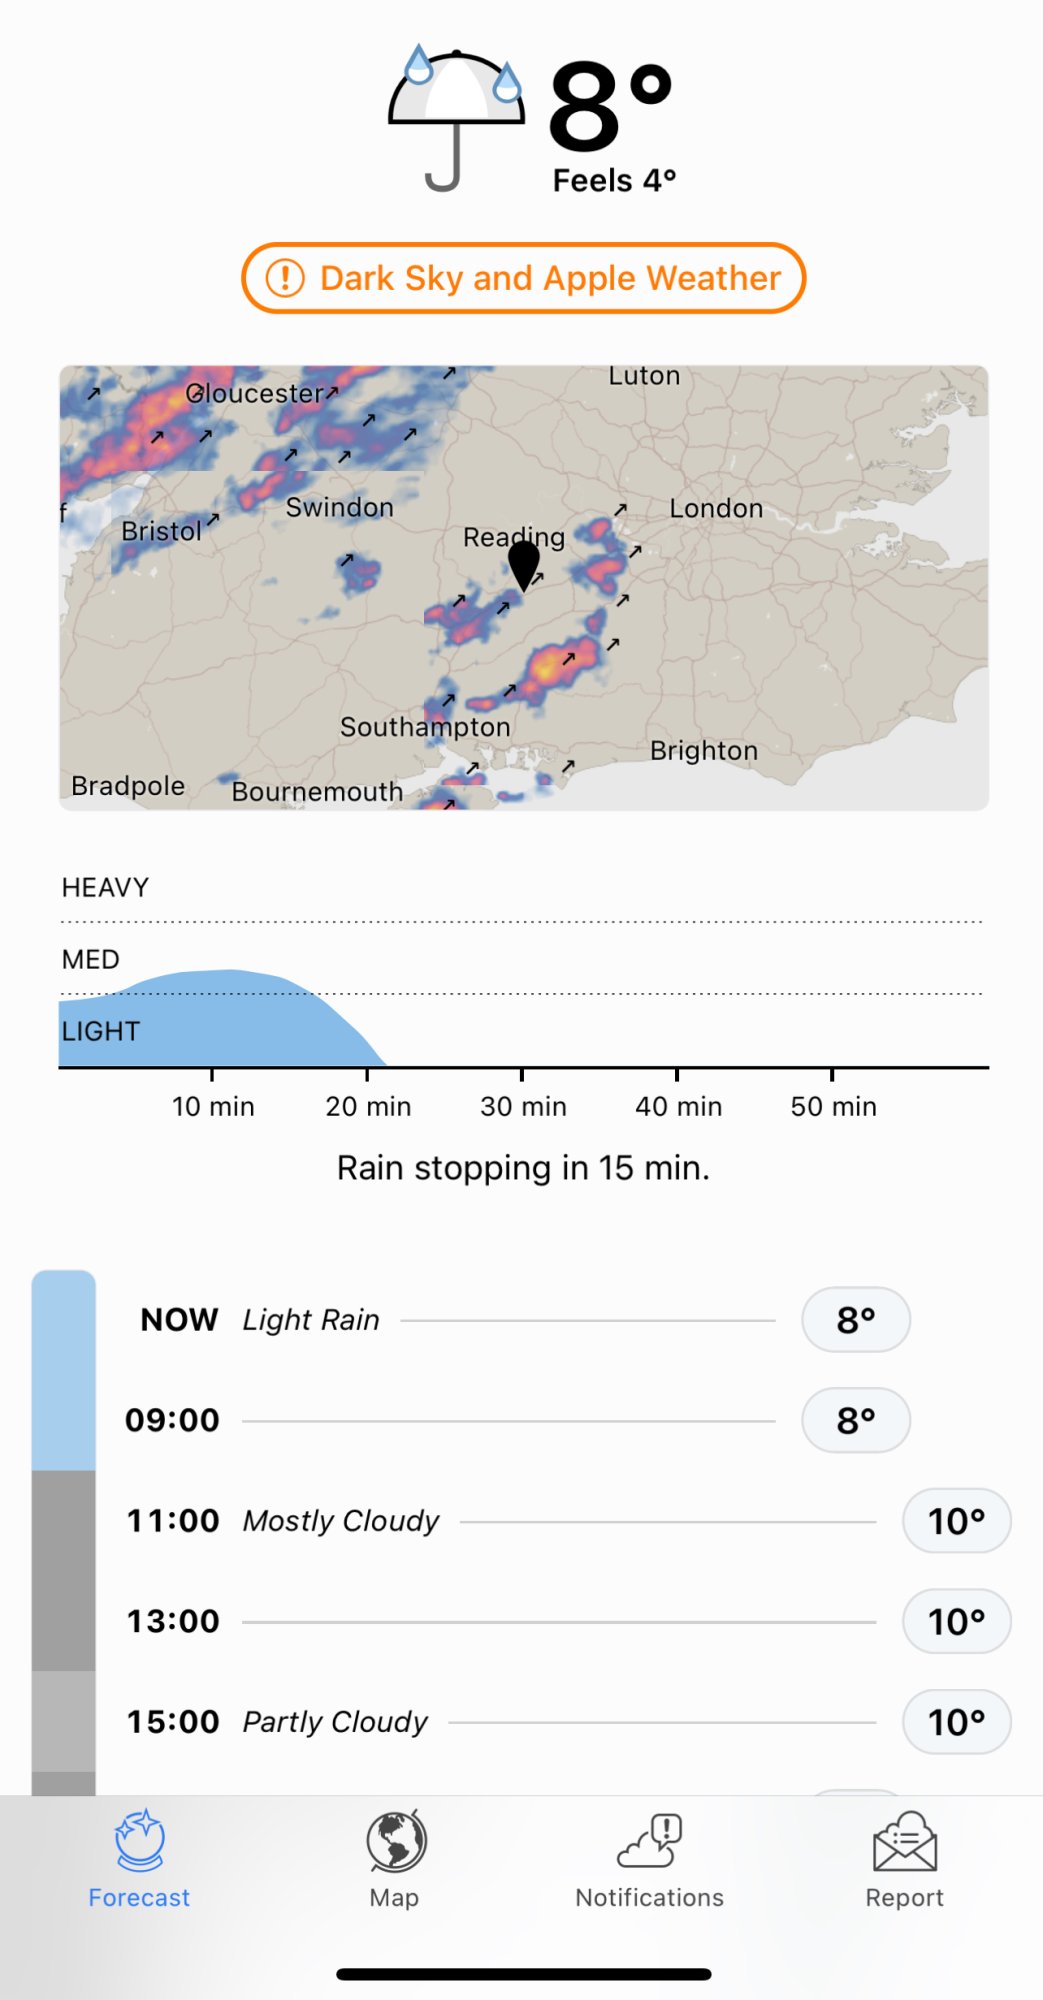The width and height of the screenshot is (1043, 2000).
Task: Open the Report envelope icon
Action: click(x=904, y=1842)
